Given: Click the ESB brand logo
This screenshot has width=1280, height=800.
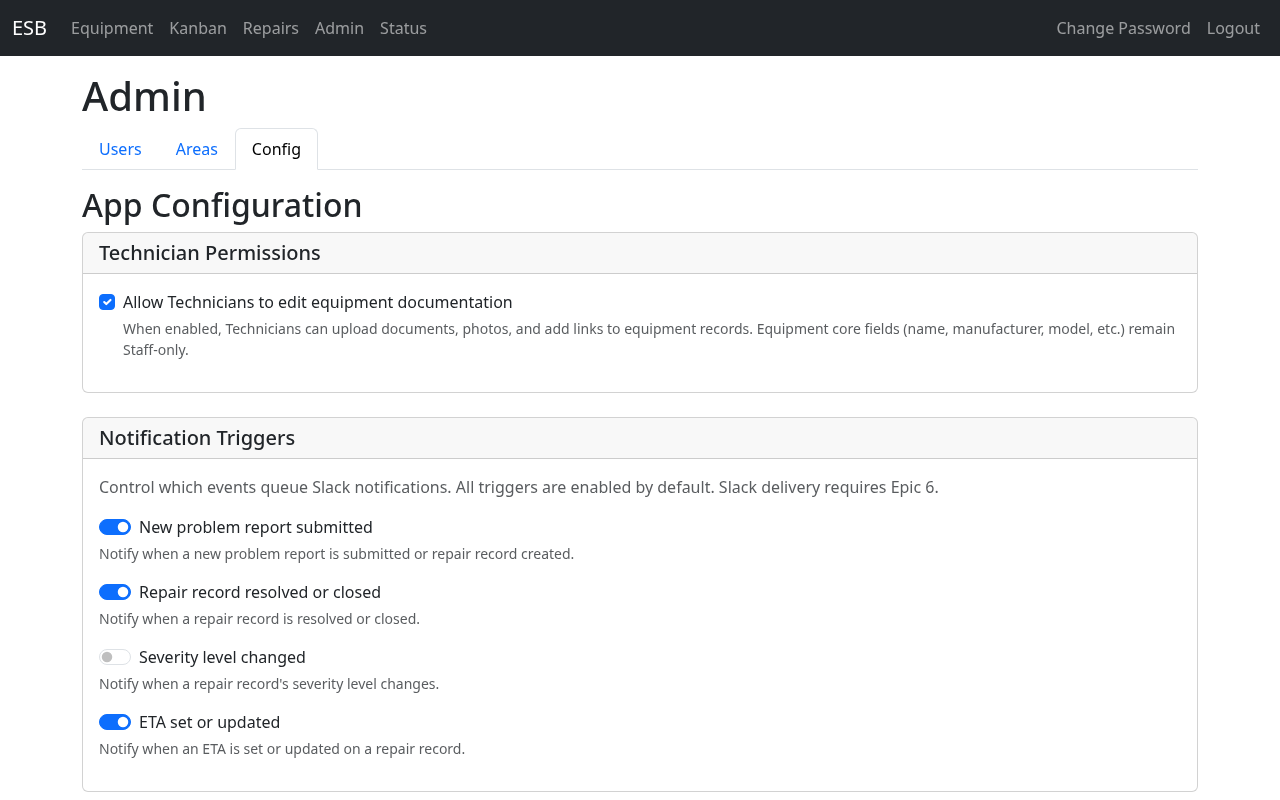Looking at the screenshot, I should [28, 28].
